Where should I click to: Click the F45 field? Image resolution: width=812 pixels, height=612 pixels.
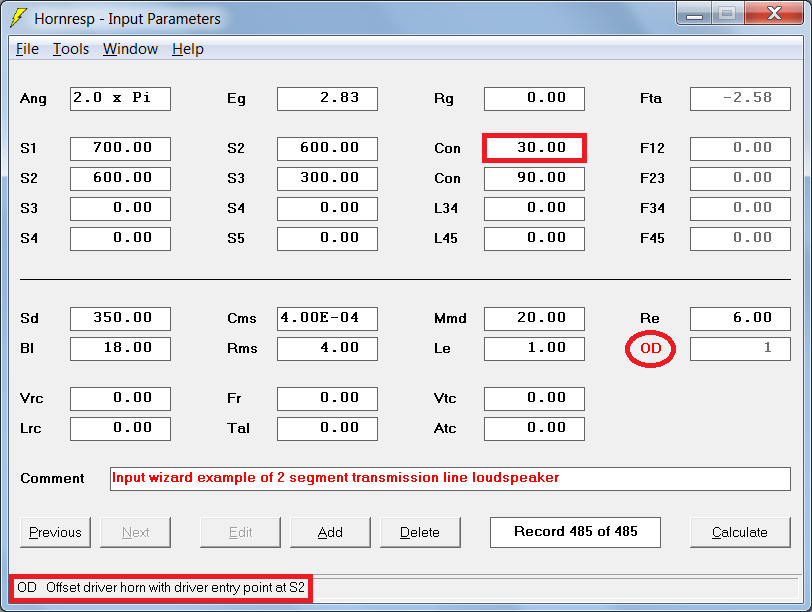[x=741, y=239]
